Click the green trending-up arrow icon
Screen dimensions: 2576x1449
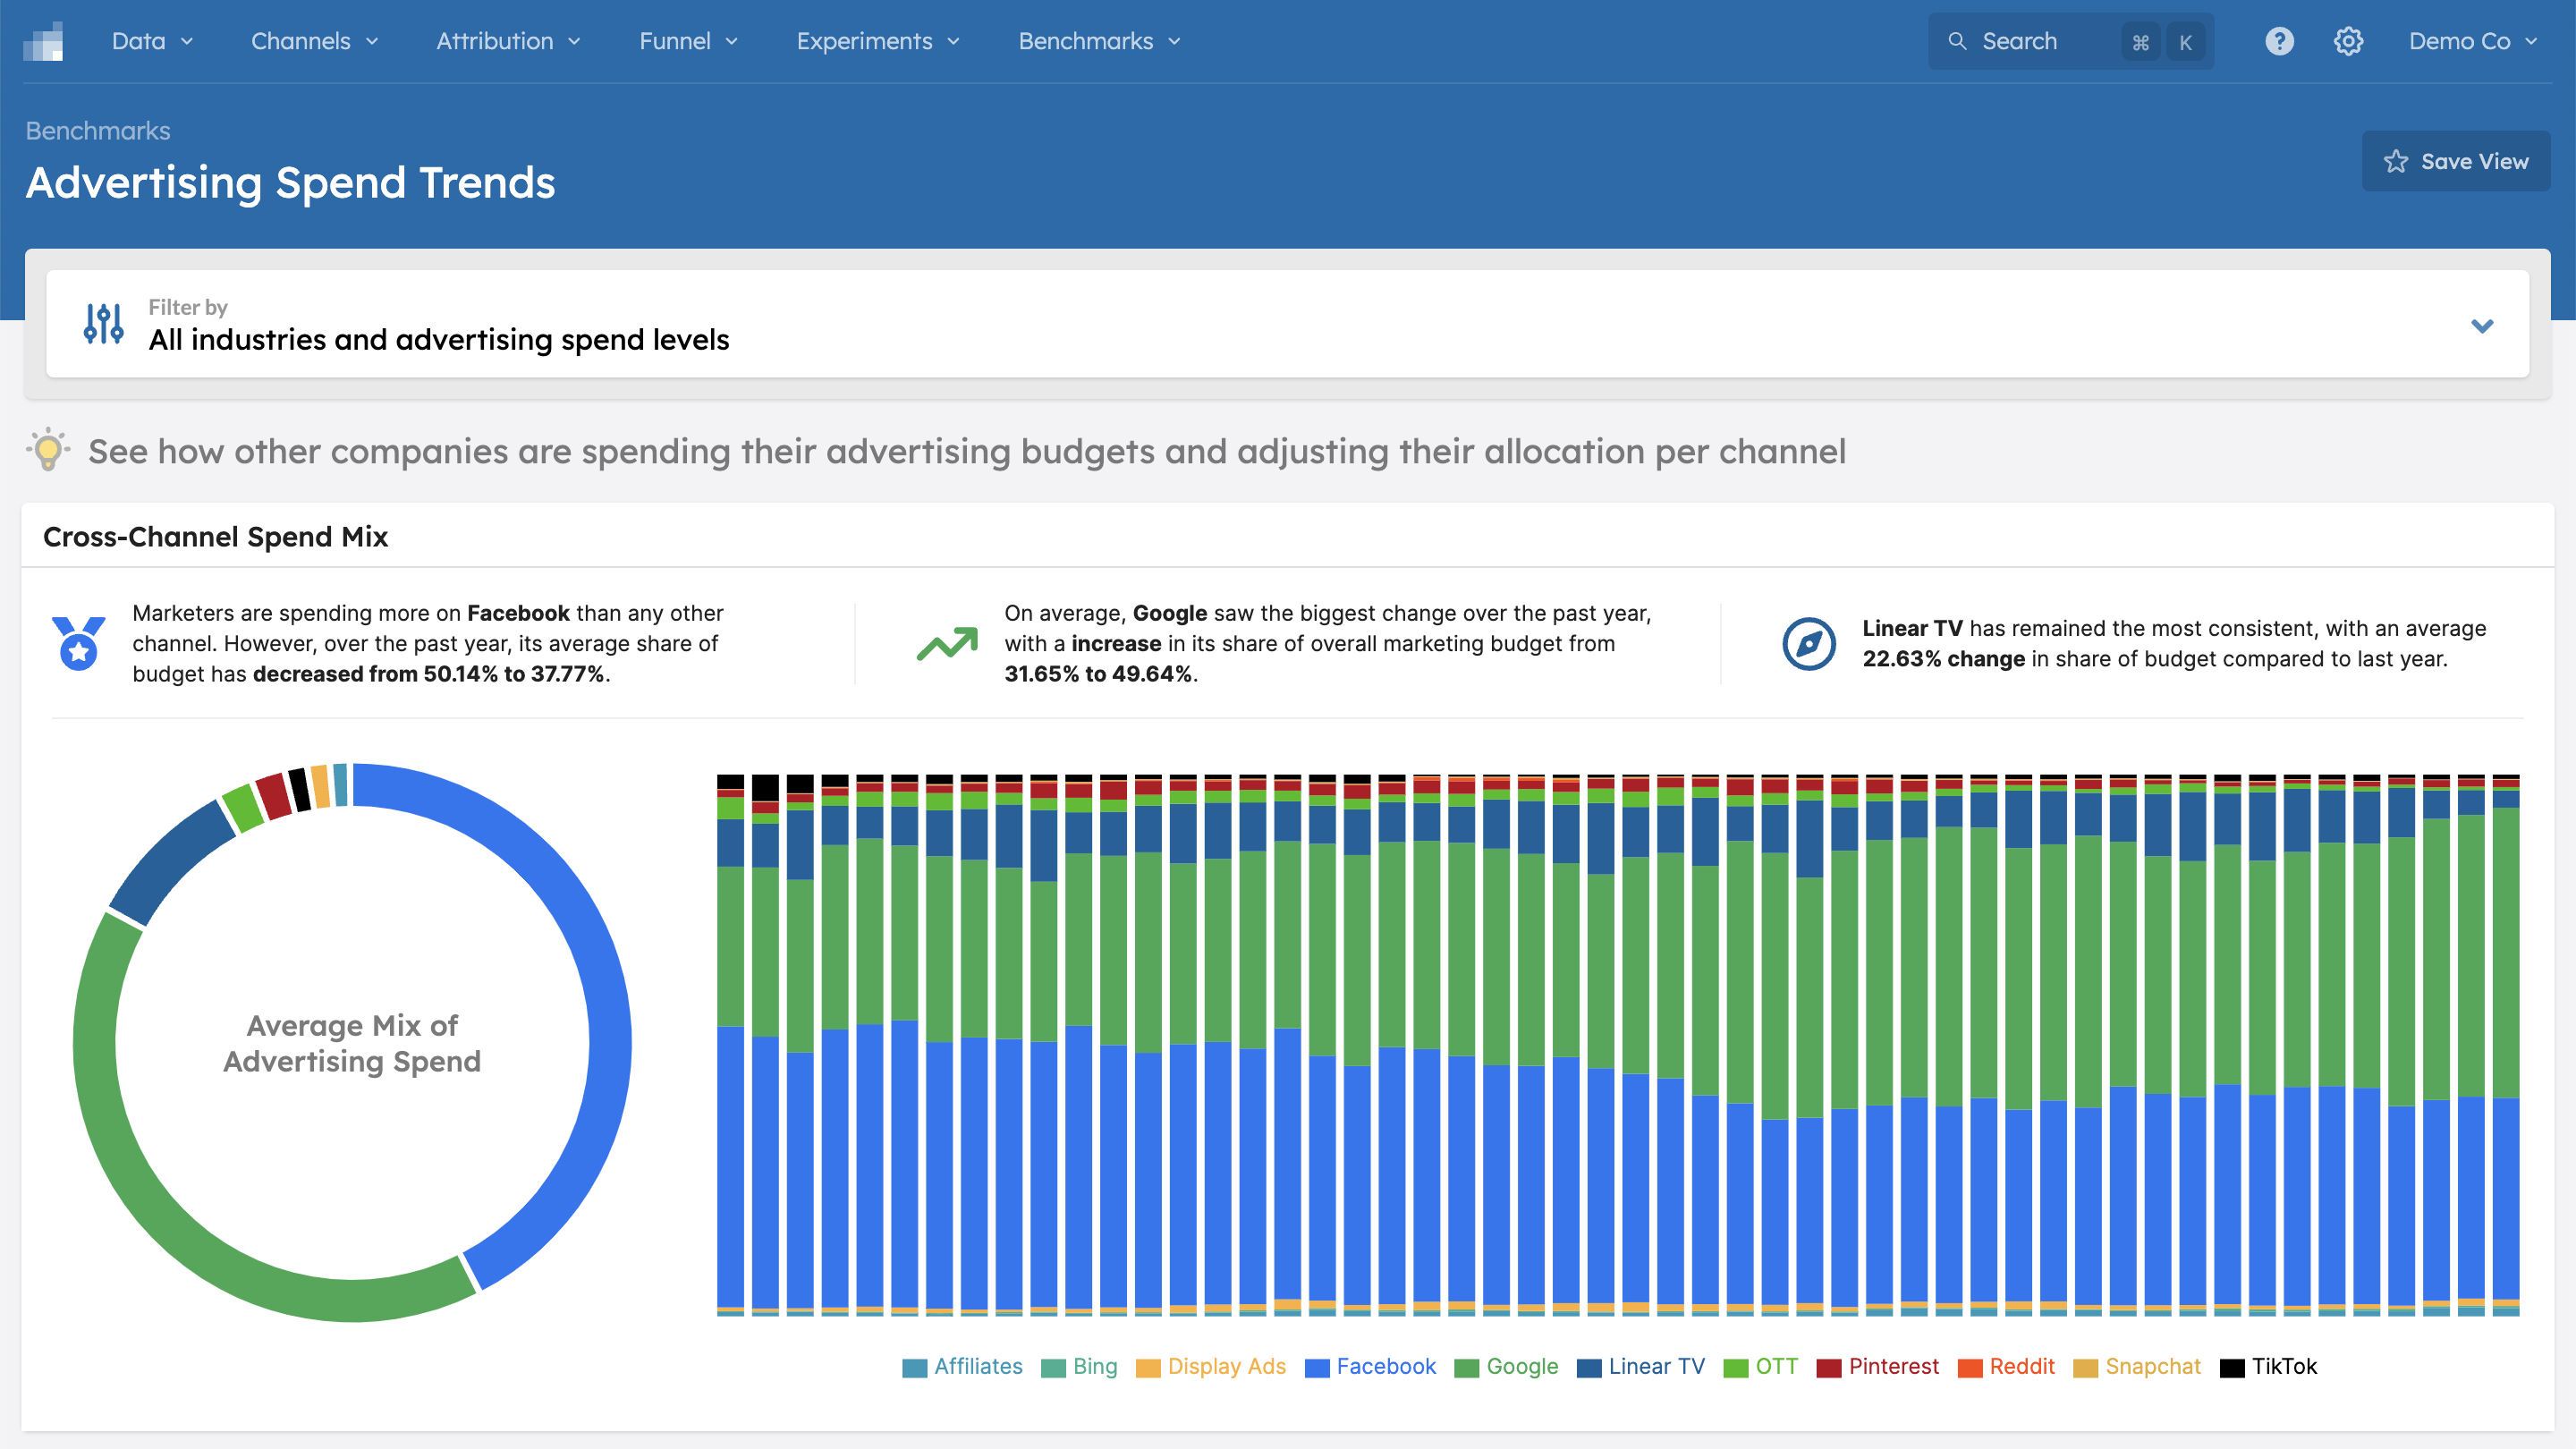pos(946,643)
